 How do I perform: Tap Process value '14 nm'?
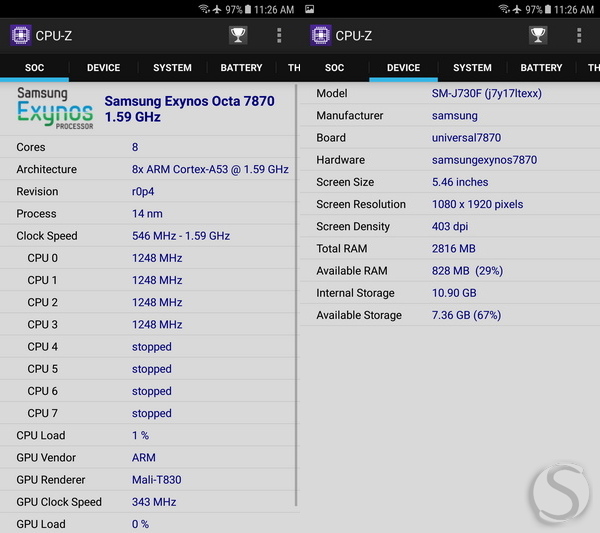click(x=147, y=214)
